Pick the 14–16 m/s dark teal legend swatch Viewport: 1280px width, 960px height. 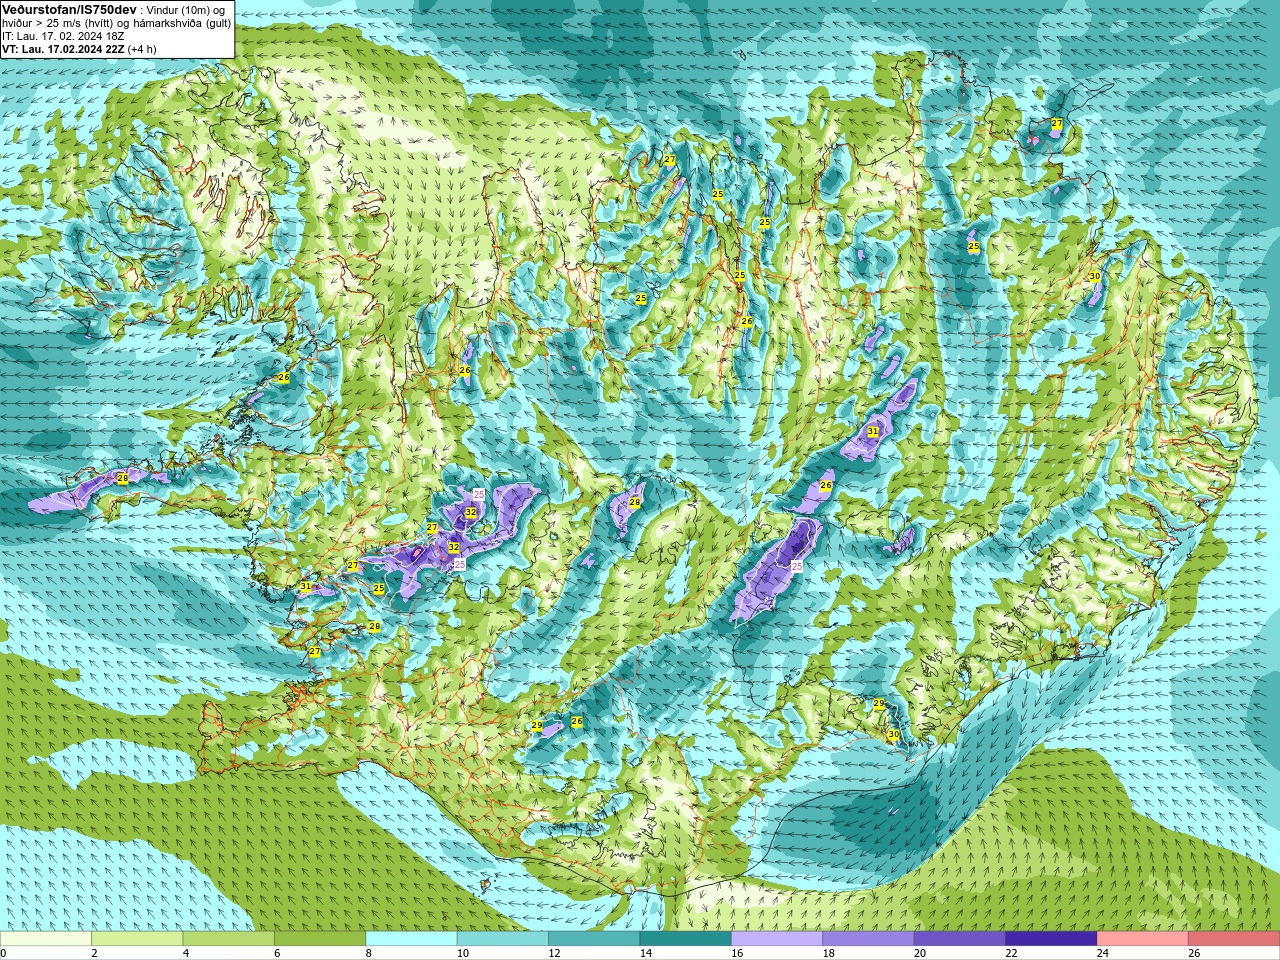pyautogui.click(x=685, y=939)
